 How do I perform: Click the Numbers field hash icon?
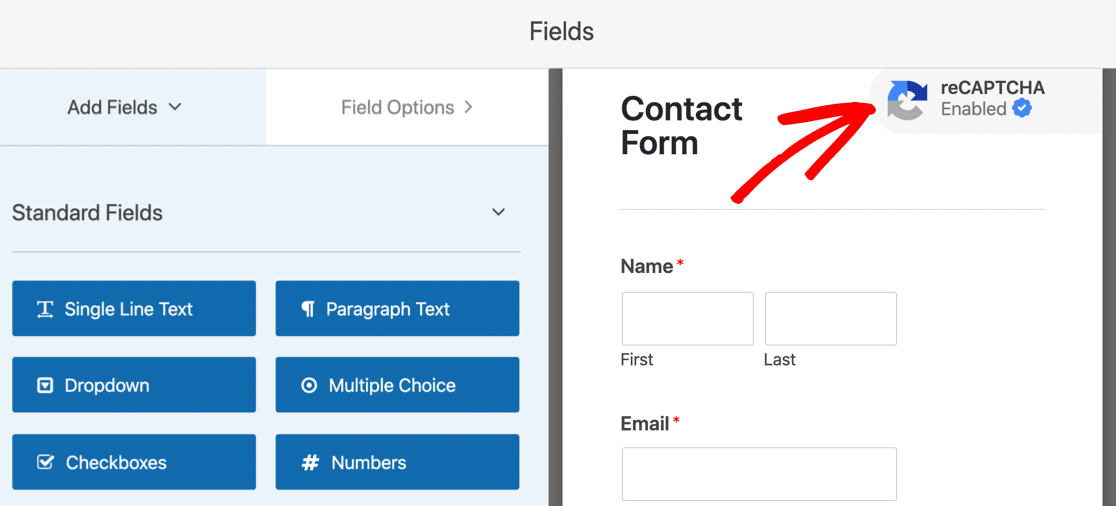click(310, 463)
